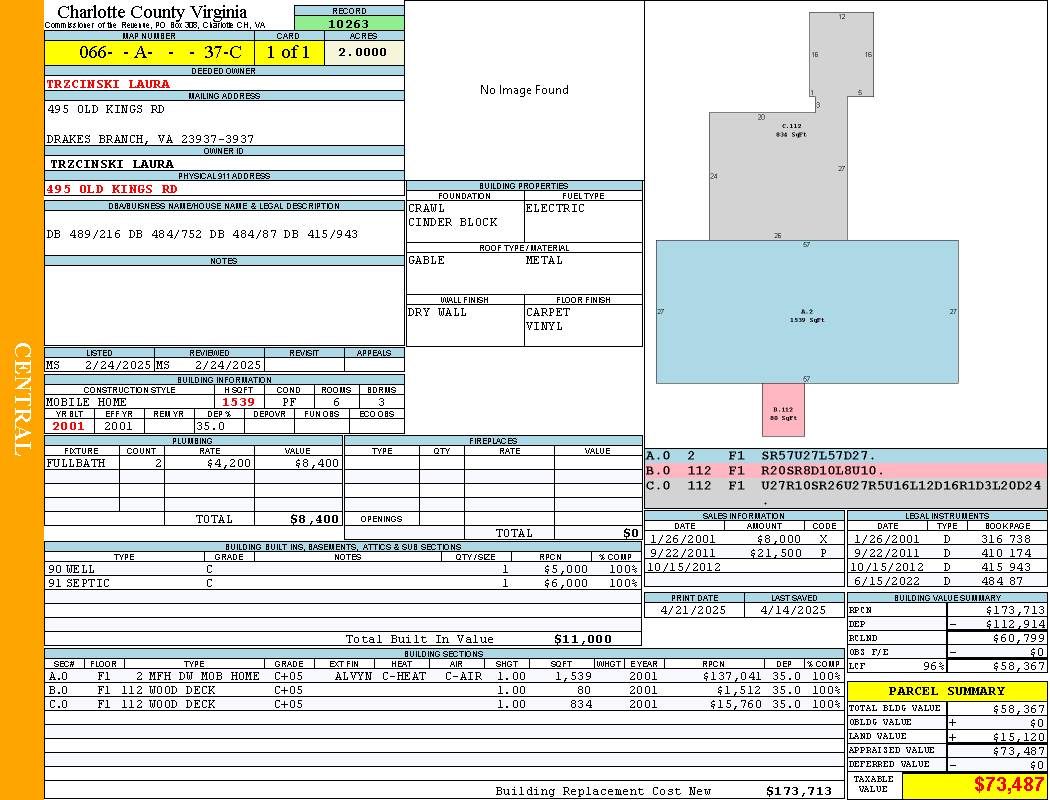Click the "No Image Found" photo placeholder
The image size is (1050, 800).
pyautogui.click(x=524, y=90)
